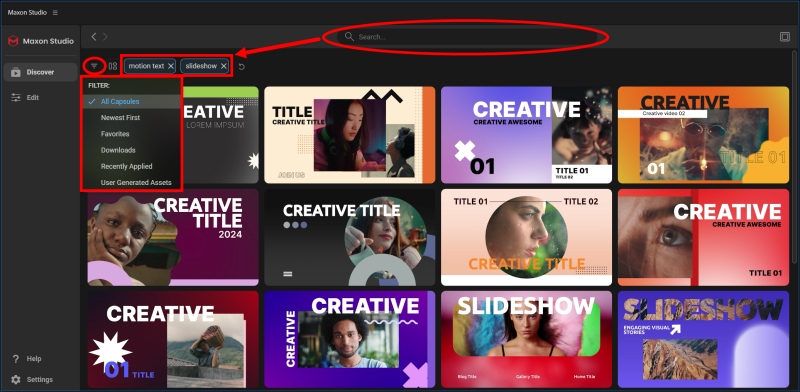Click the slideshow search tag

(x=205, y=66)
